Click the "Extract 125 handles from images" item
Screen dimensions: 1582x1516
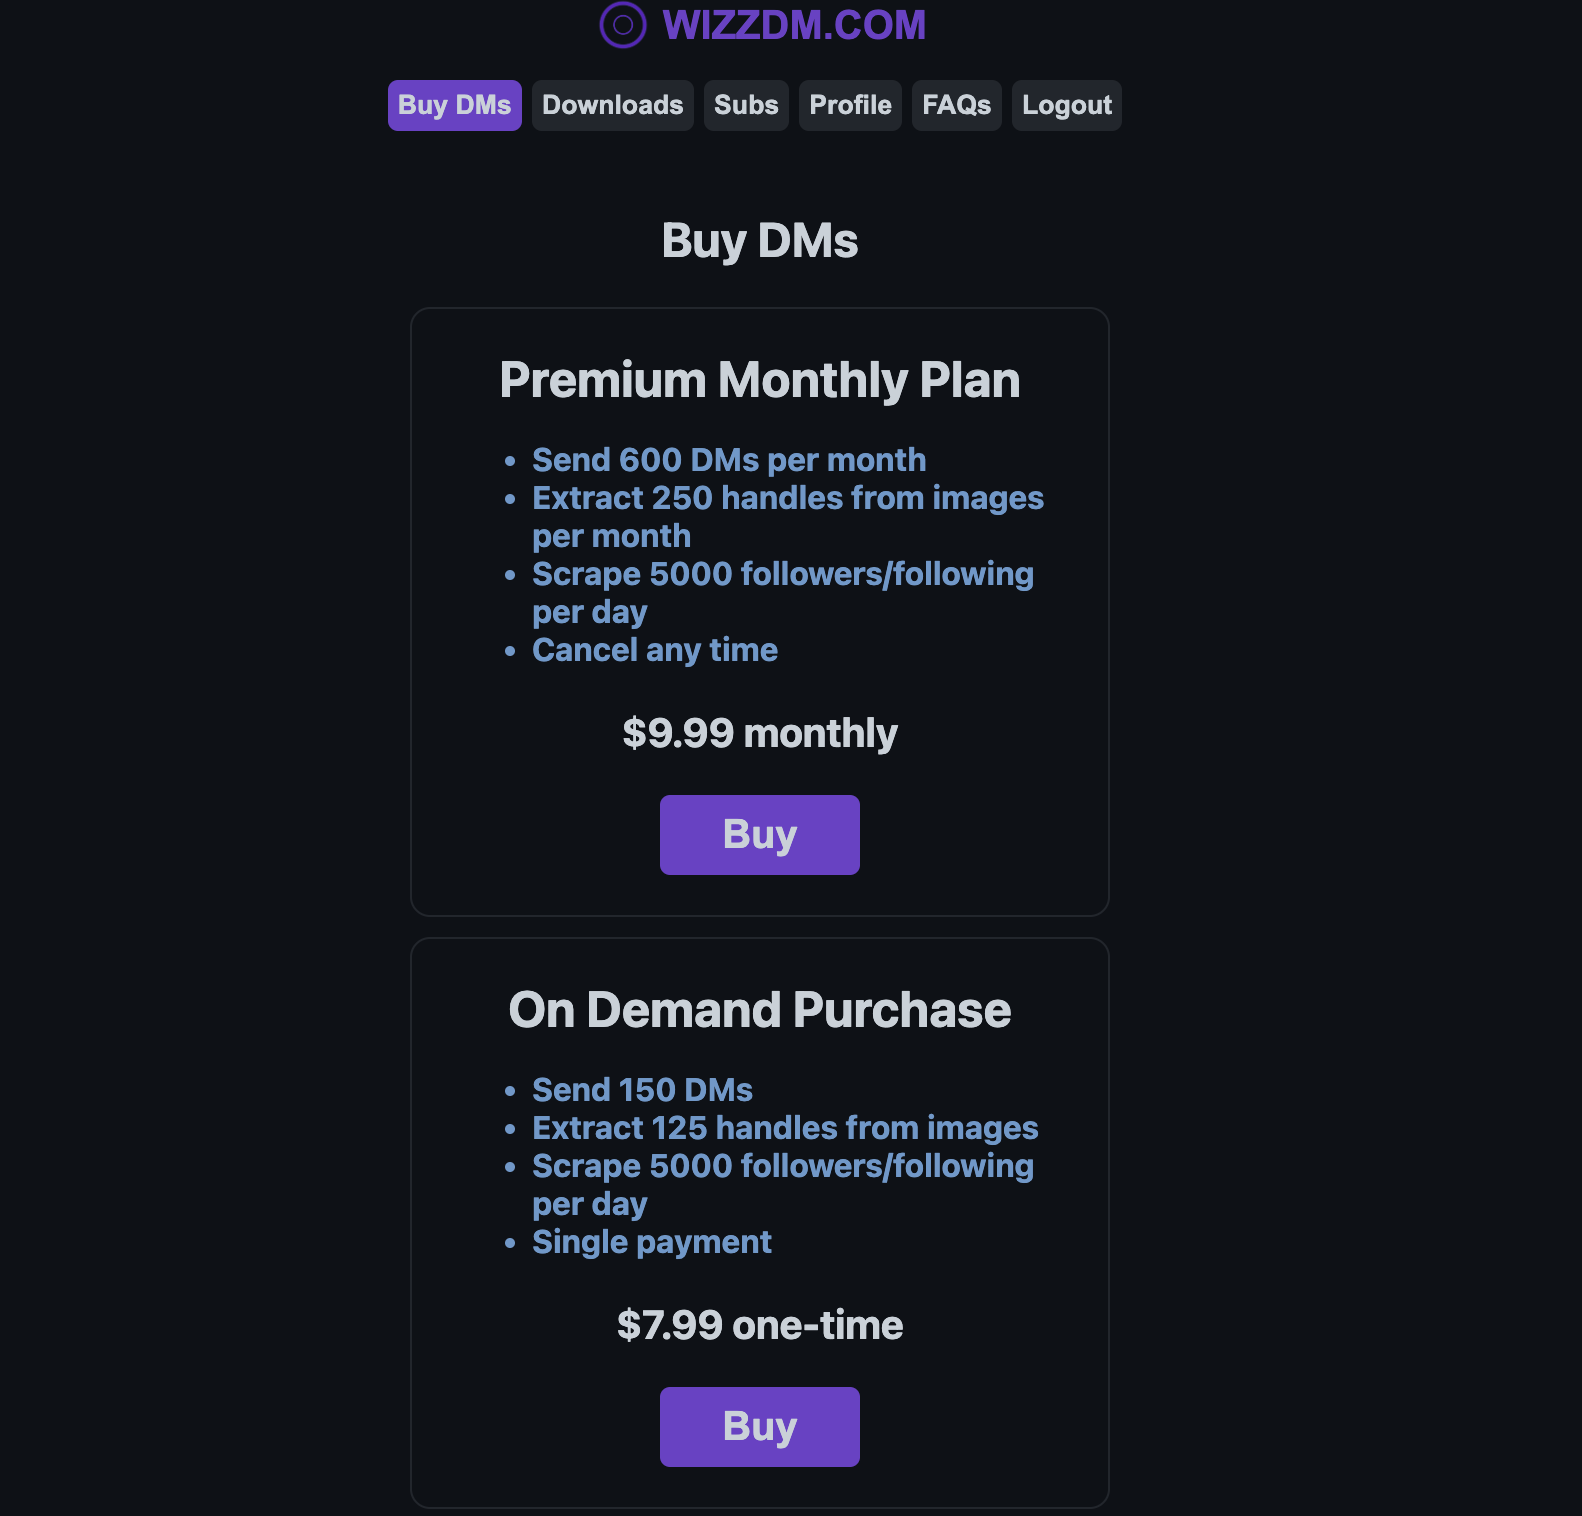(x=785, y=1128)
